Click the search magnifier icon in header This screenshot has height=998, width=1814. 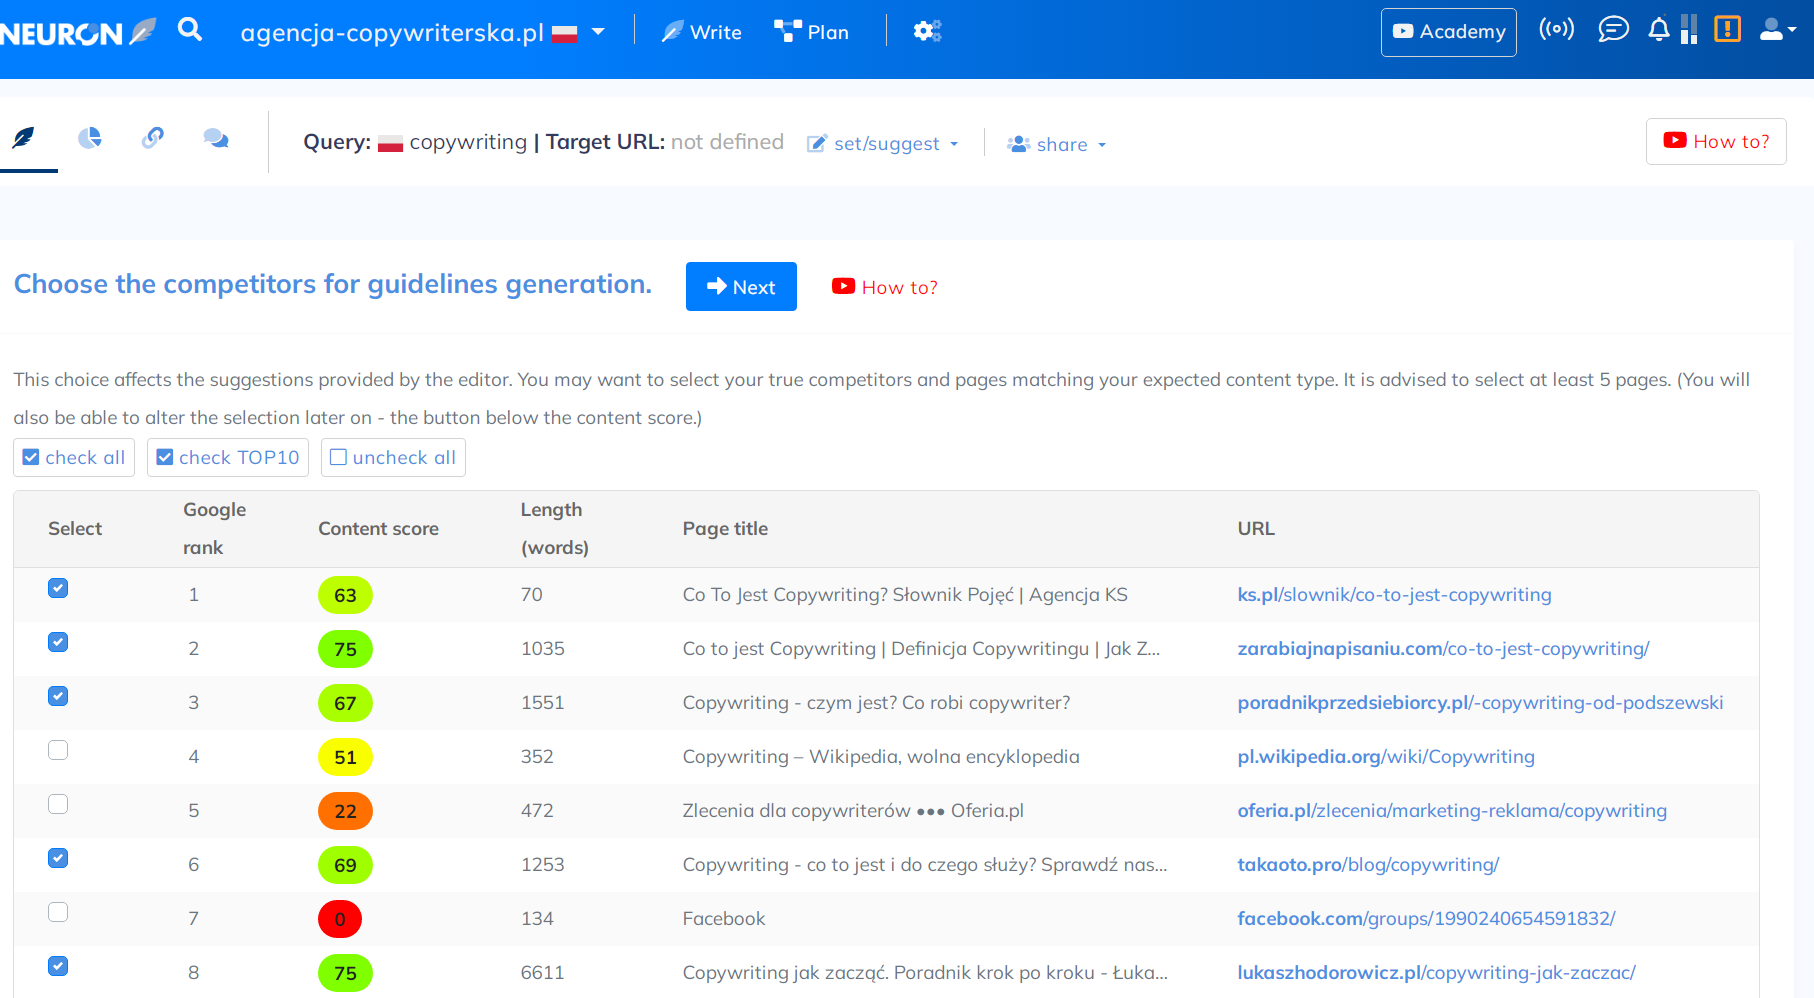(x=190, y=30)
